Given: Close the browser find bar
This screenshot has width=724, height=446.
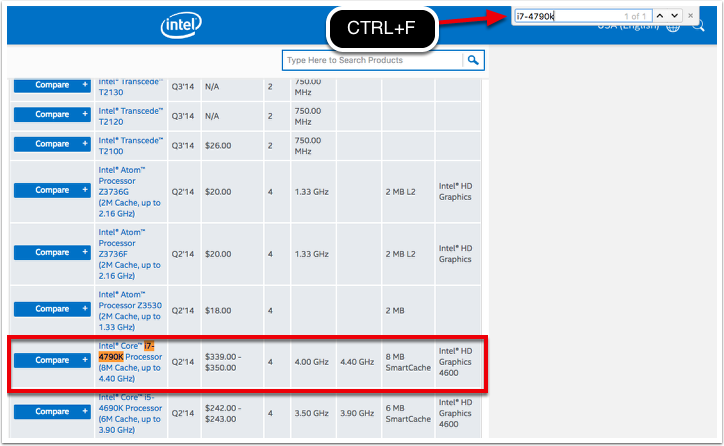Looking at the screenshot, I should coord(690,16).
